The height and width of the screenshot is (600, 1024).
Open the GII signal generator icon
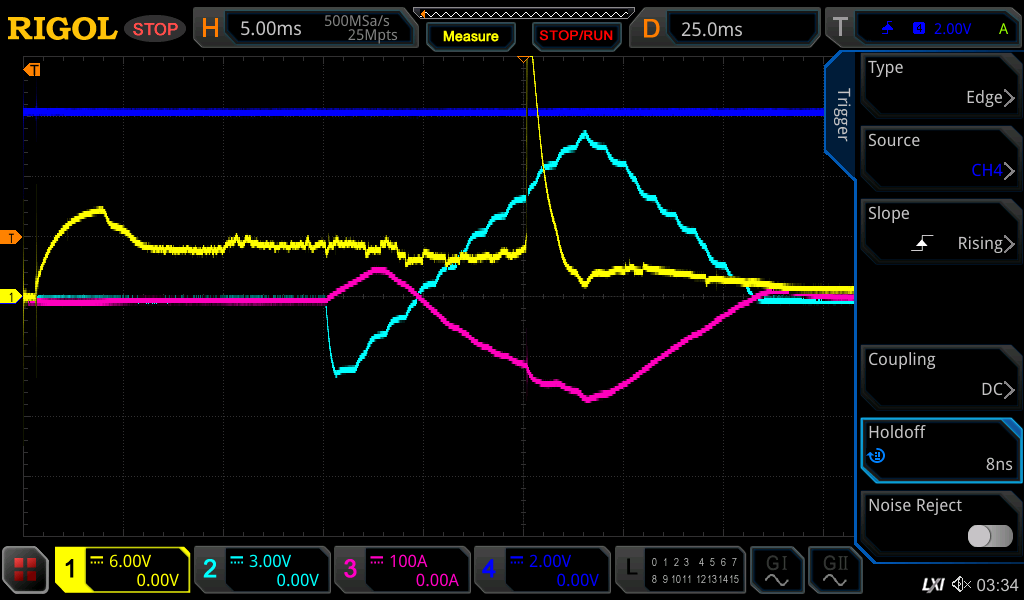click(x=835, y=570)
